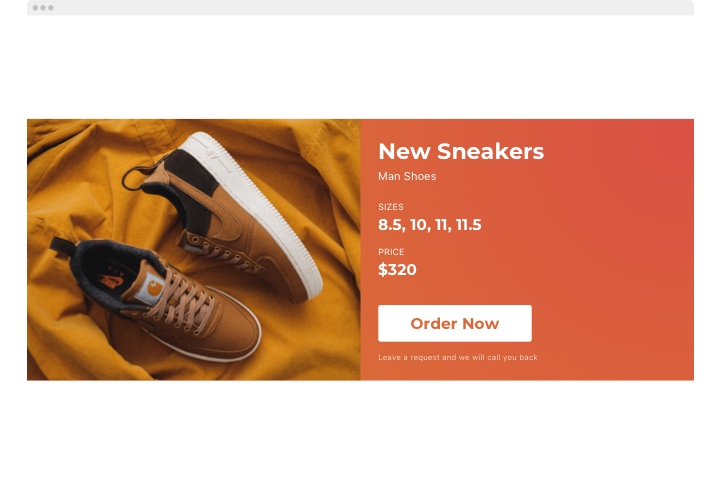
Task: Click the orange insole logo inside lower sneaker
Action: (110, 281)
